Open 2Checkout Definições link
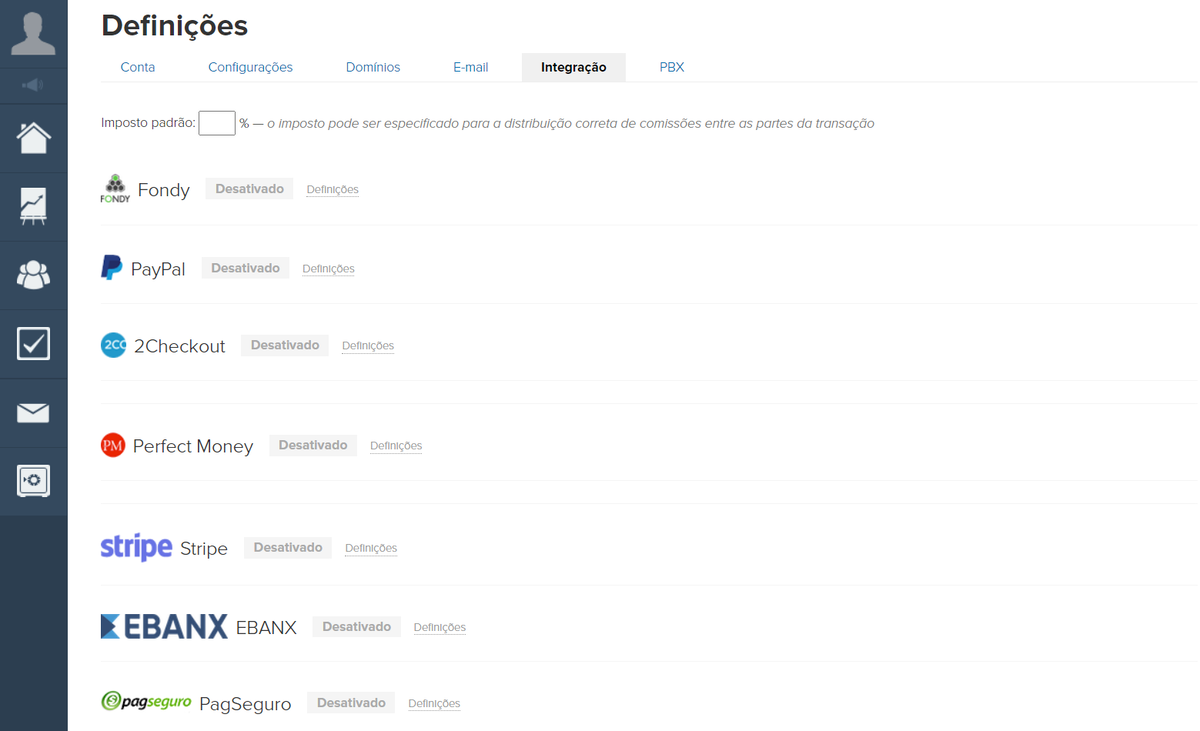This screenshot has width=1200, height=731. click(x=368, y=345)
